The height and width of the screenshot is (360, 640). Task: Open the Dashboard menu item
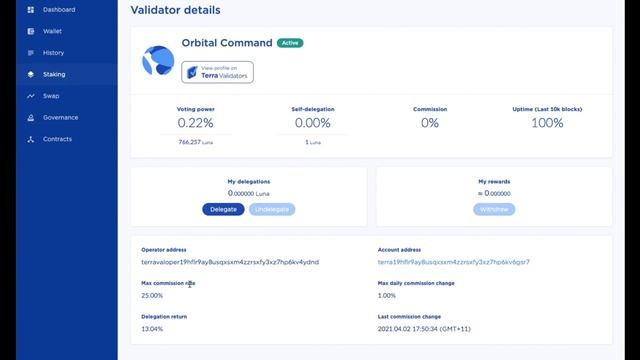point(59,9)
